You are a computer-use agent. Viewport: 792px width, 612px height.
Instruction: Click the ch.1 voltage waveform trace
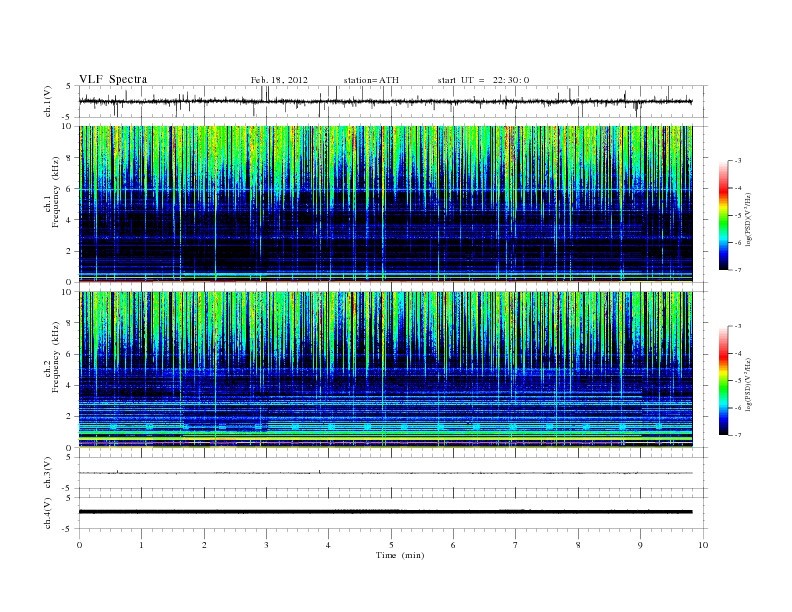click(385, 101)
